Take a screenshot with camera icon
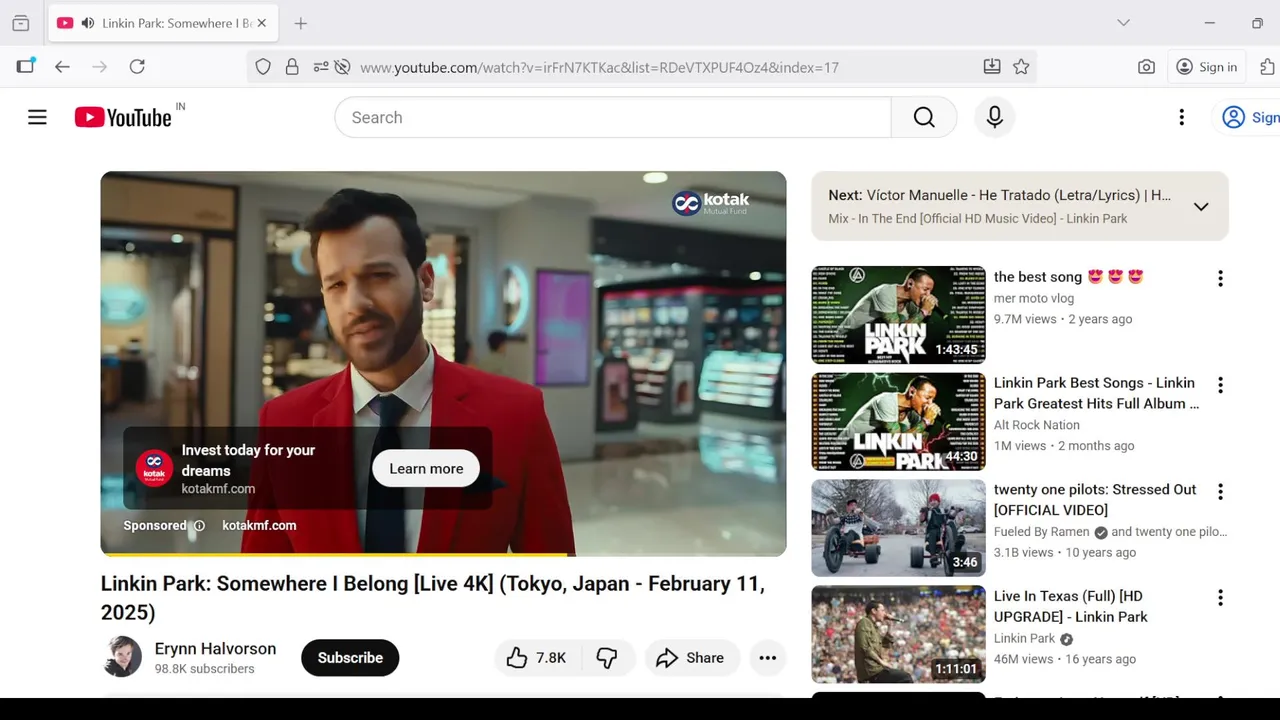 click(1146, 67)
